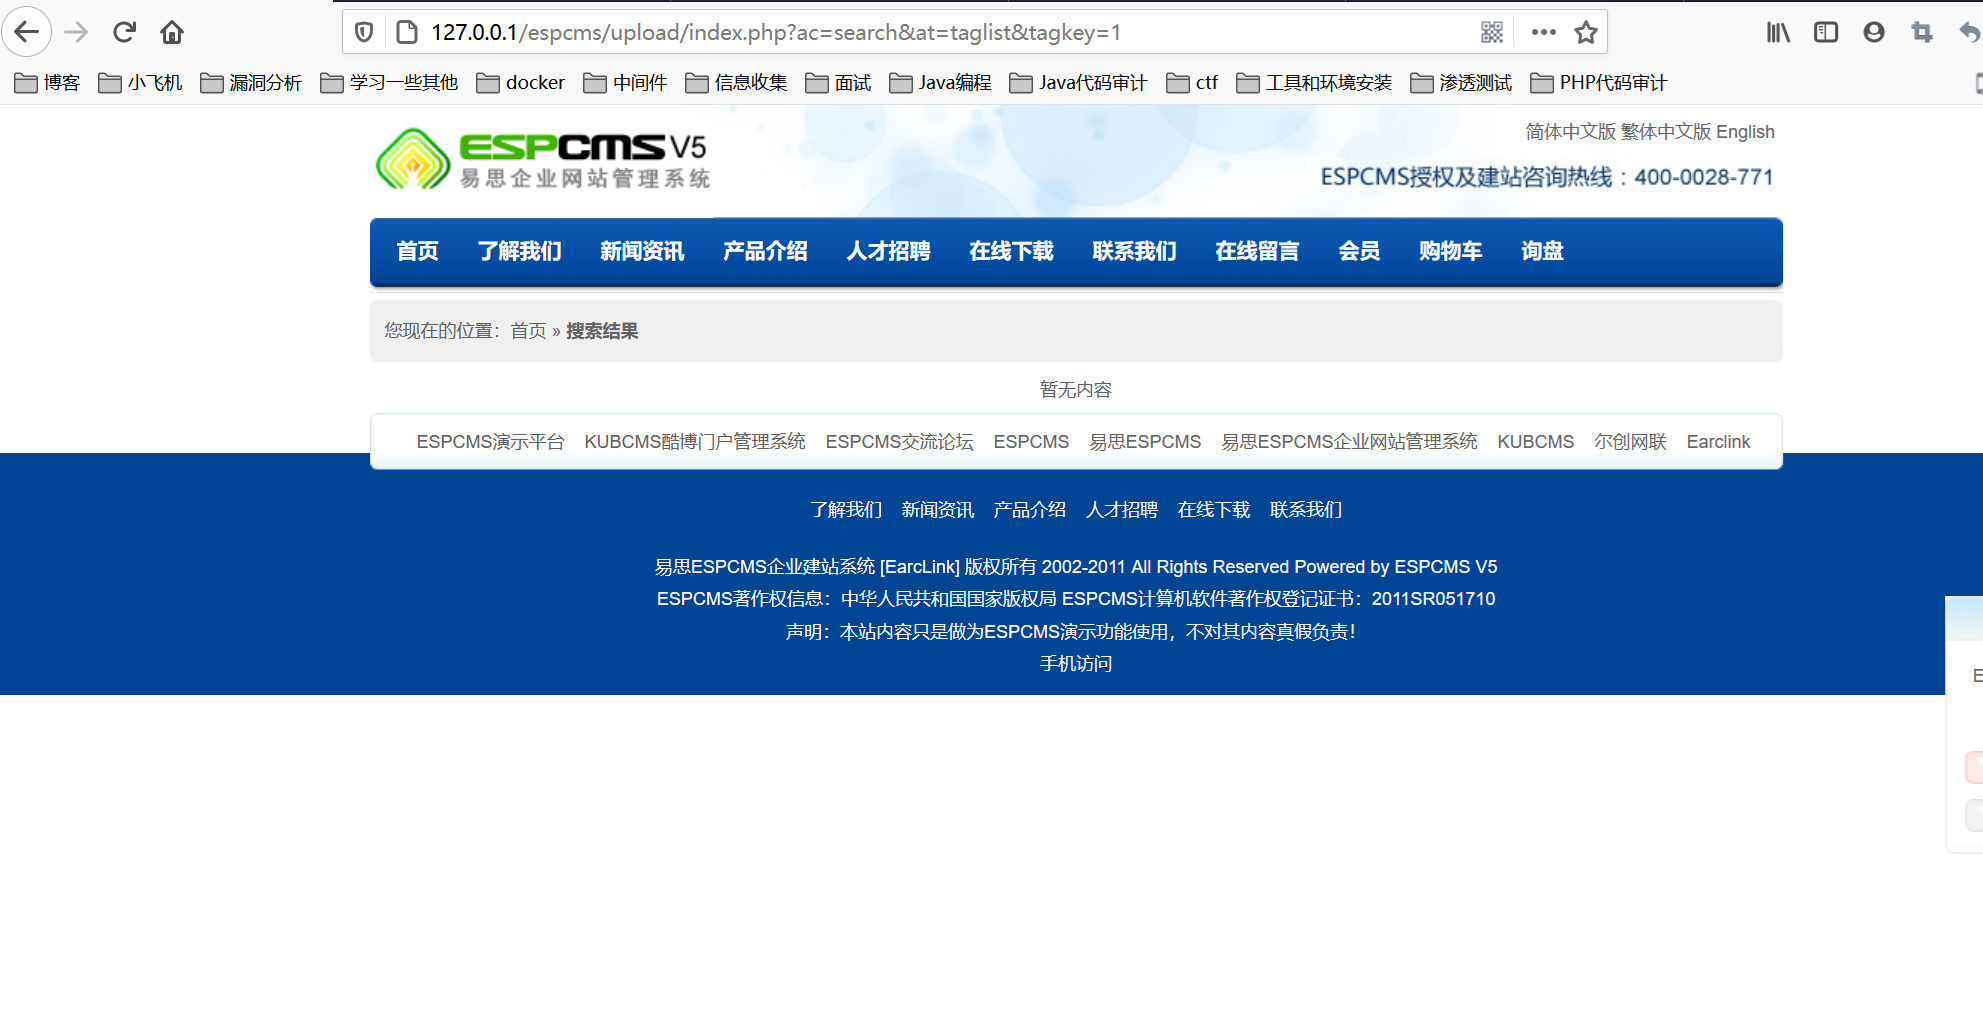Open the Firefox account profile icon
Screen dimensions: 1983x1033
click(1872, 31)
